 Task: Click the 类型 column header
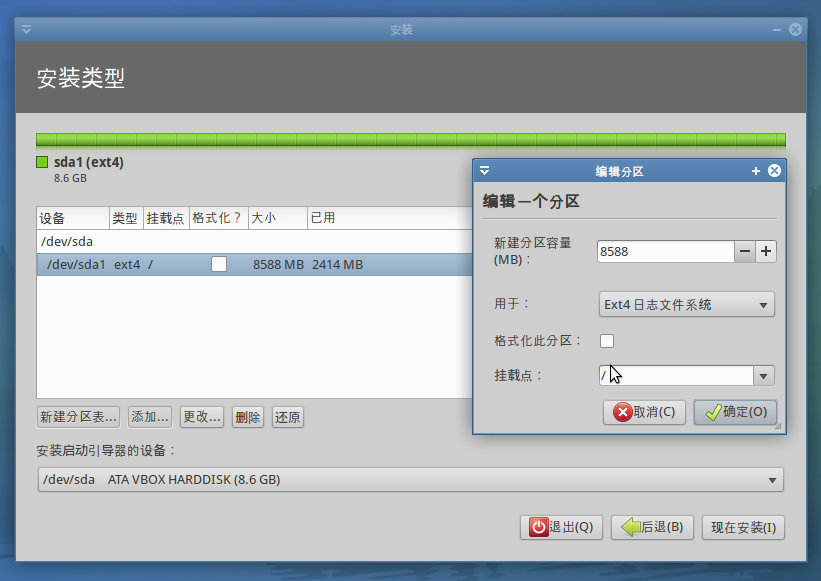[x=126, y=218]
